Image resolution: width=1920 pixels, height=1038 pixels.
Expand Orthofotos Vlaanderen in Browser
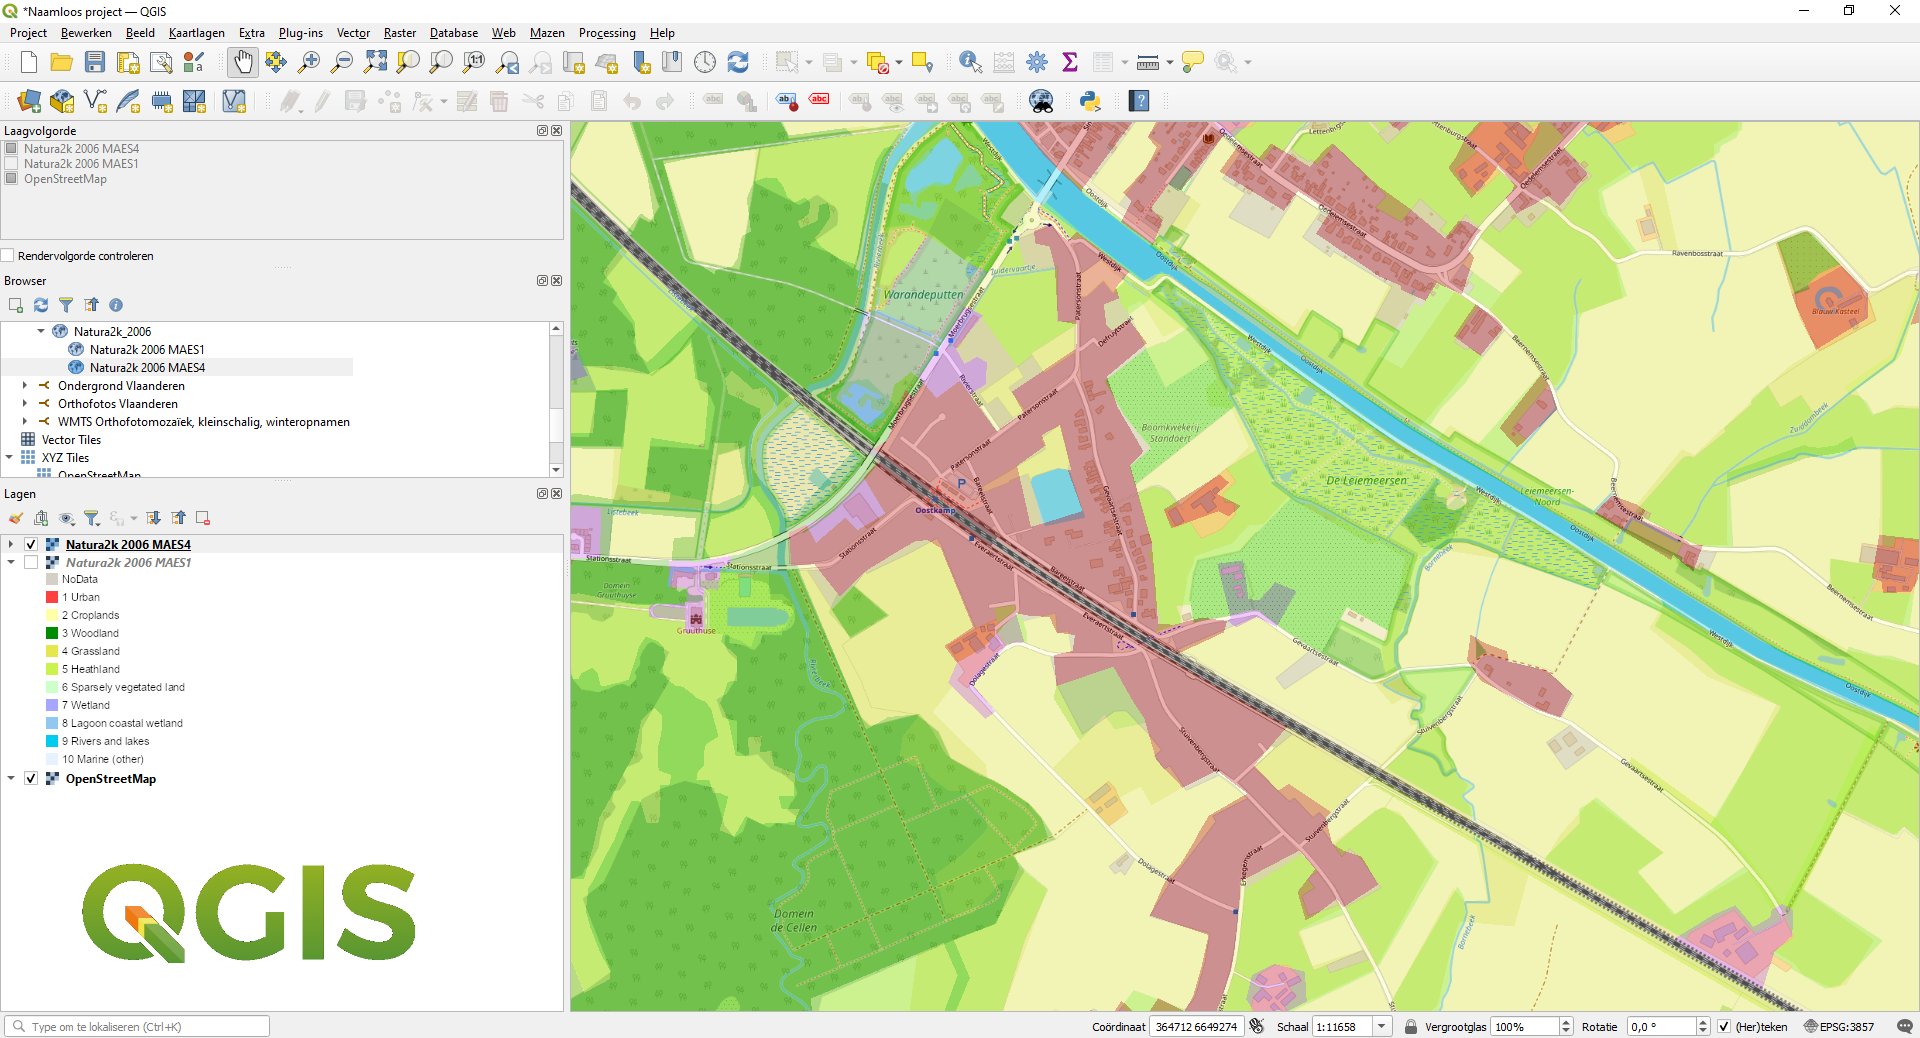click(25, 404)
